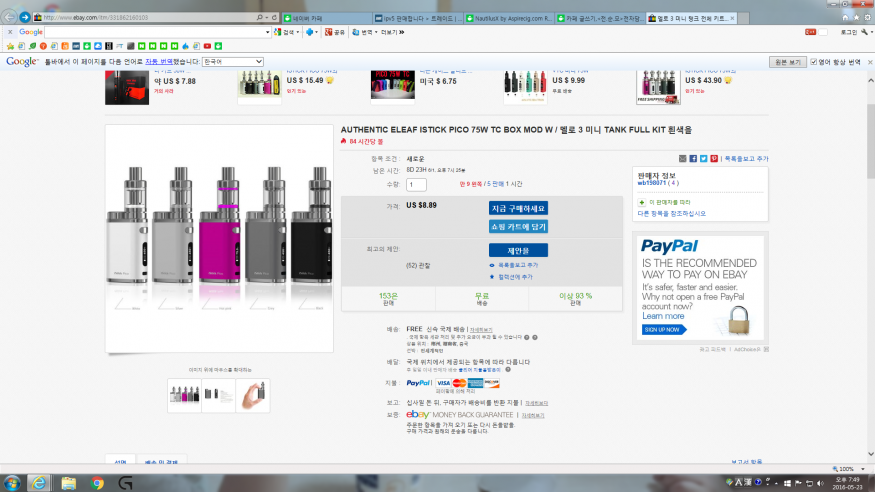The image size is (875, 492).
Task: Click the Windows Start button
Action: tap(12, 483)
